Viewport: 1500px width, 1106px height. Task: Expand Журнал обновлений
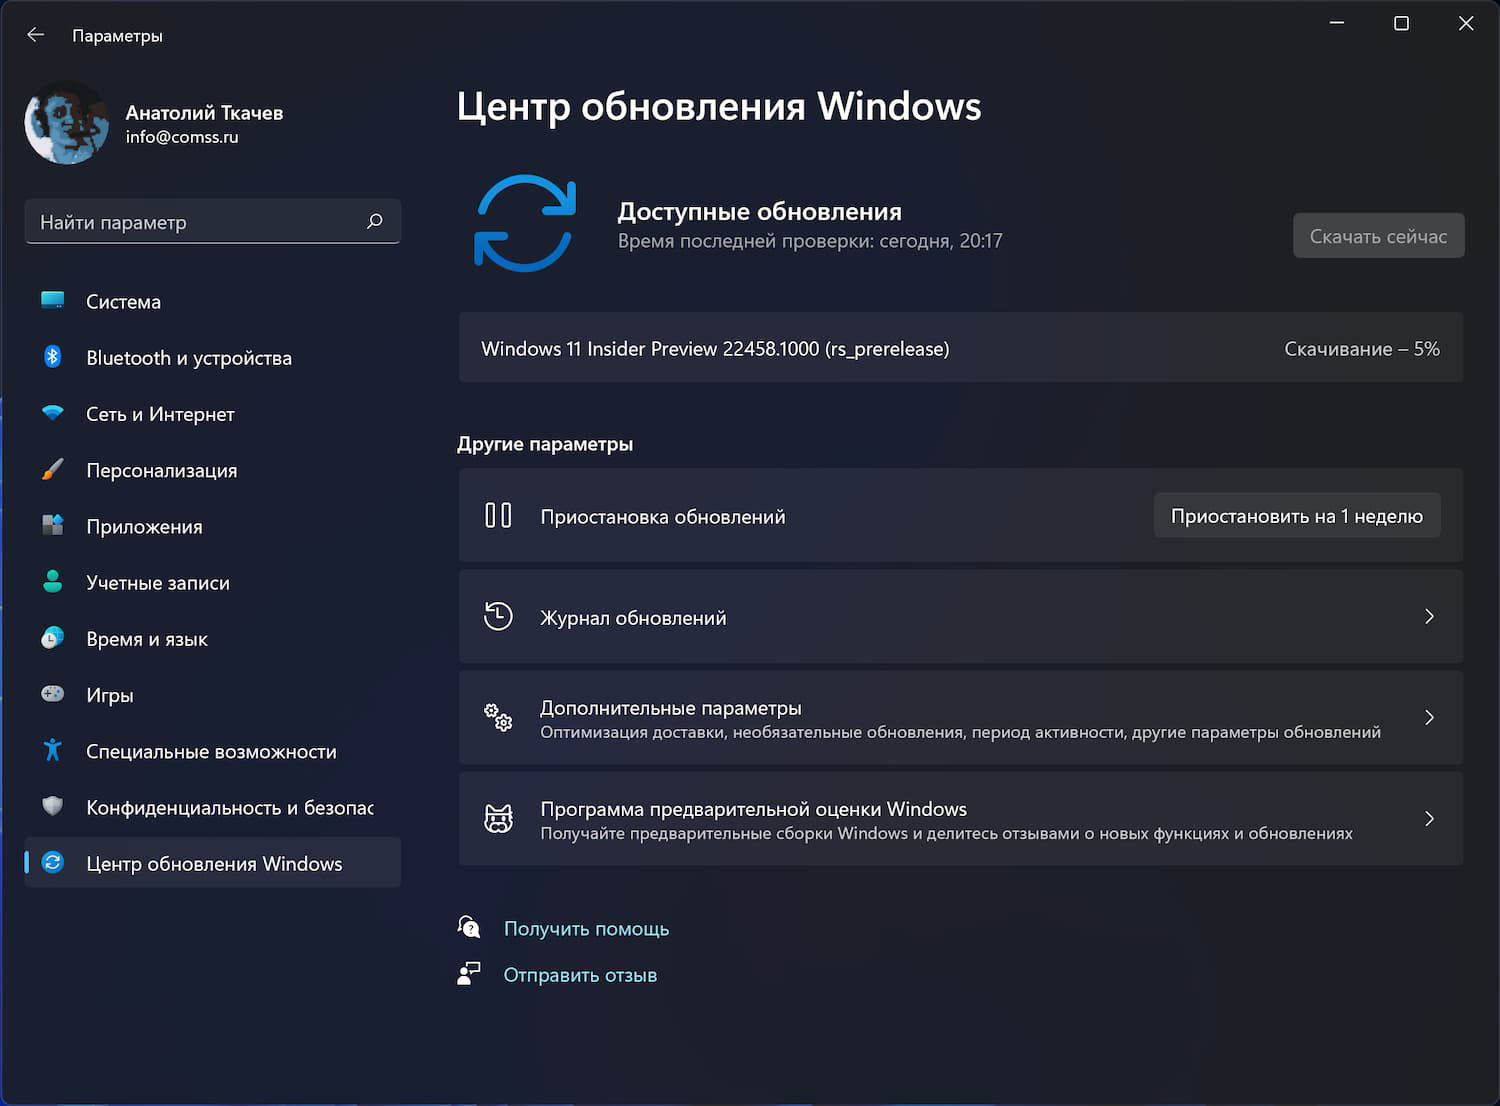click(x=960, y=617)
